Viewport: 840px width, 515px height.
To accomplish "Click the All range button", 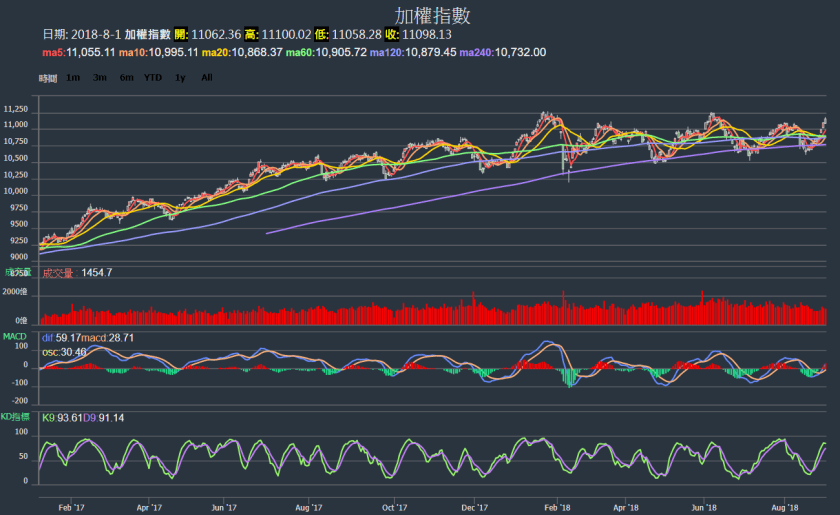I will 206,77.
